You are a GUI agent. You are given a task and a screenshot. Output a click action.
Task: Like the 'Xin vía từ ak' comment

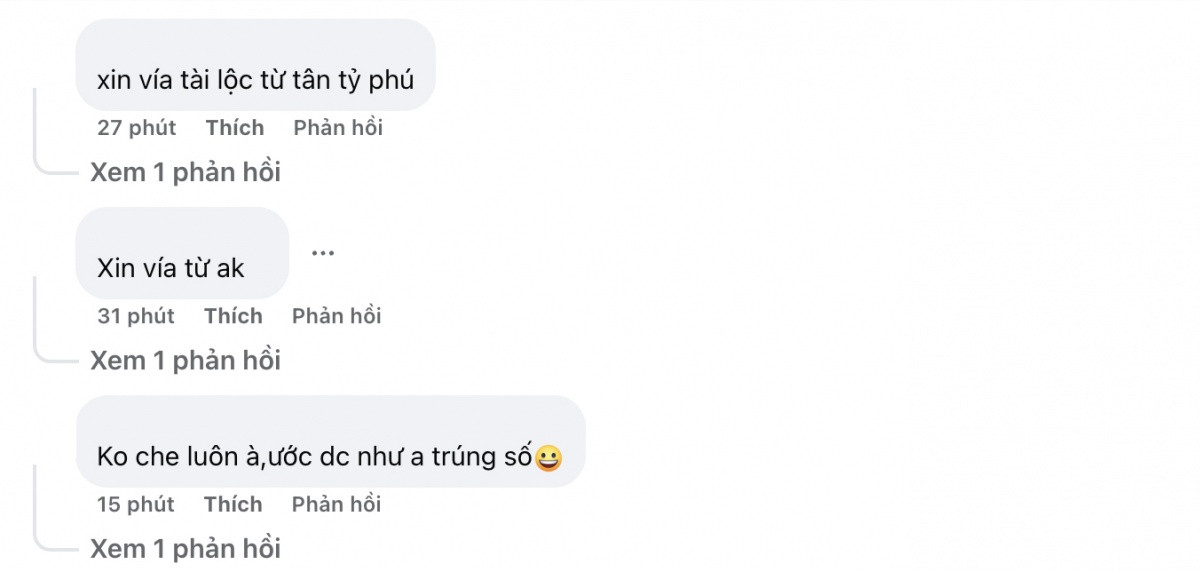point(233,316)
